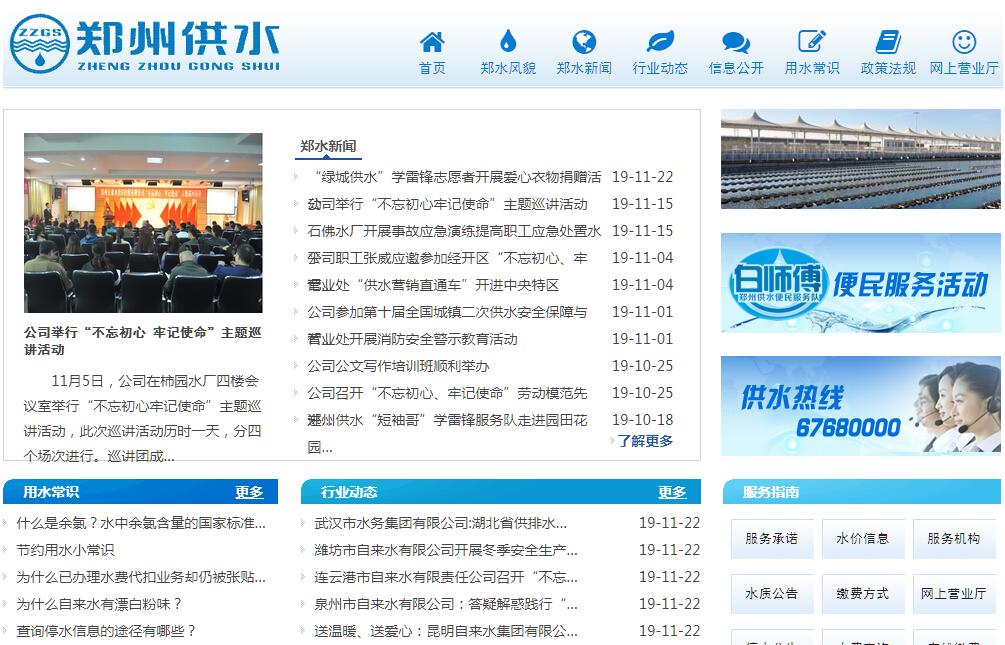Open the 节约用水小常识 article link
This screenshot has height=645, width=1005.
pos(65,550)
